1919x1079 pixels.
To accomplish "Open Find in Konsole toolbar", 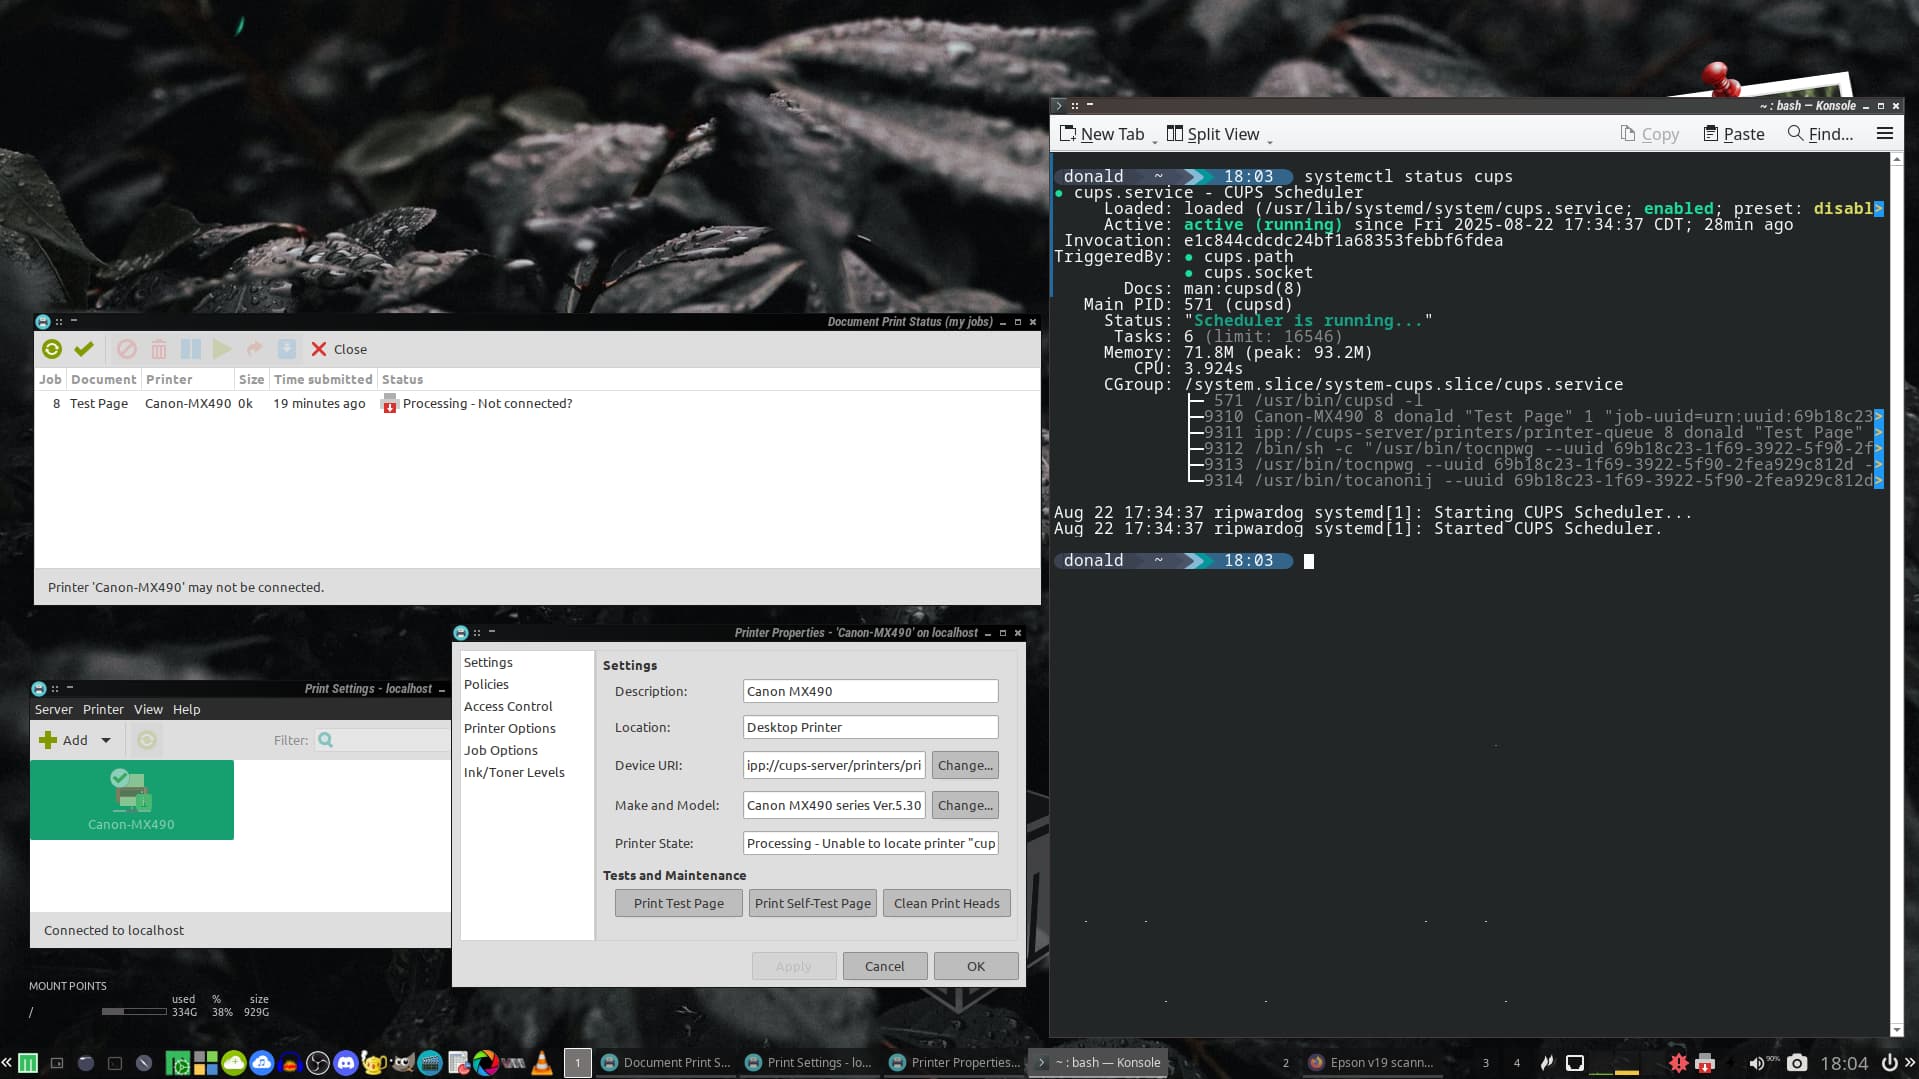I will [1820, 134].
